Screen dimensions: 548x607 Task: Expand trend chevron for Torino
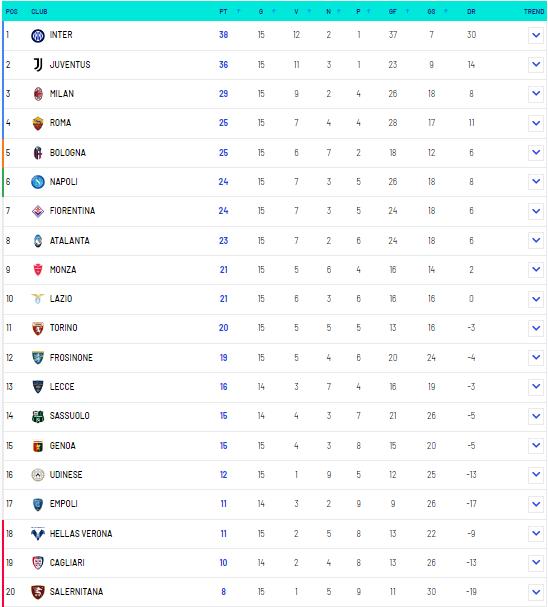coord(536,328)
